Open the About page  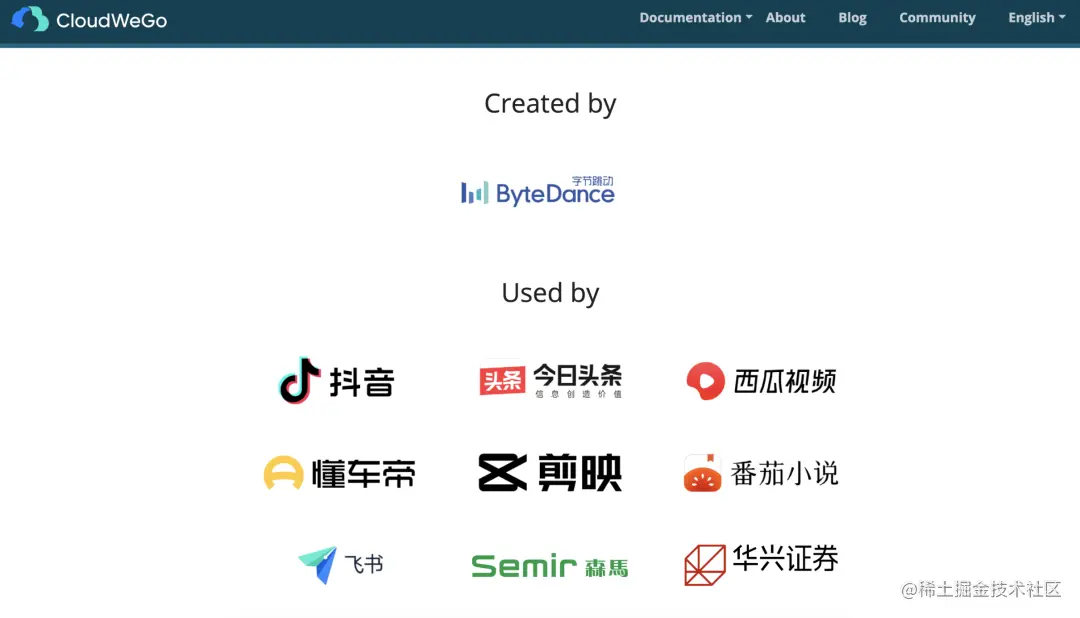click(785, 18)
